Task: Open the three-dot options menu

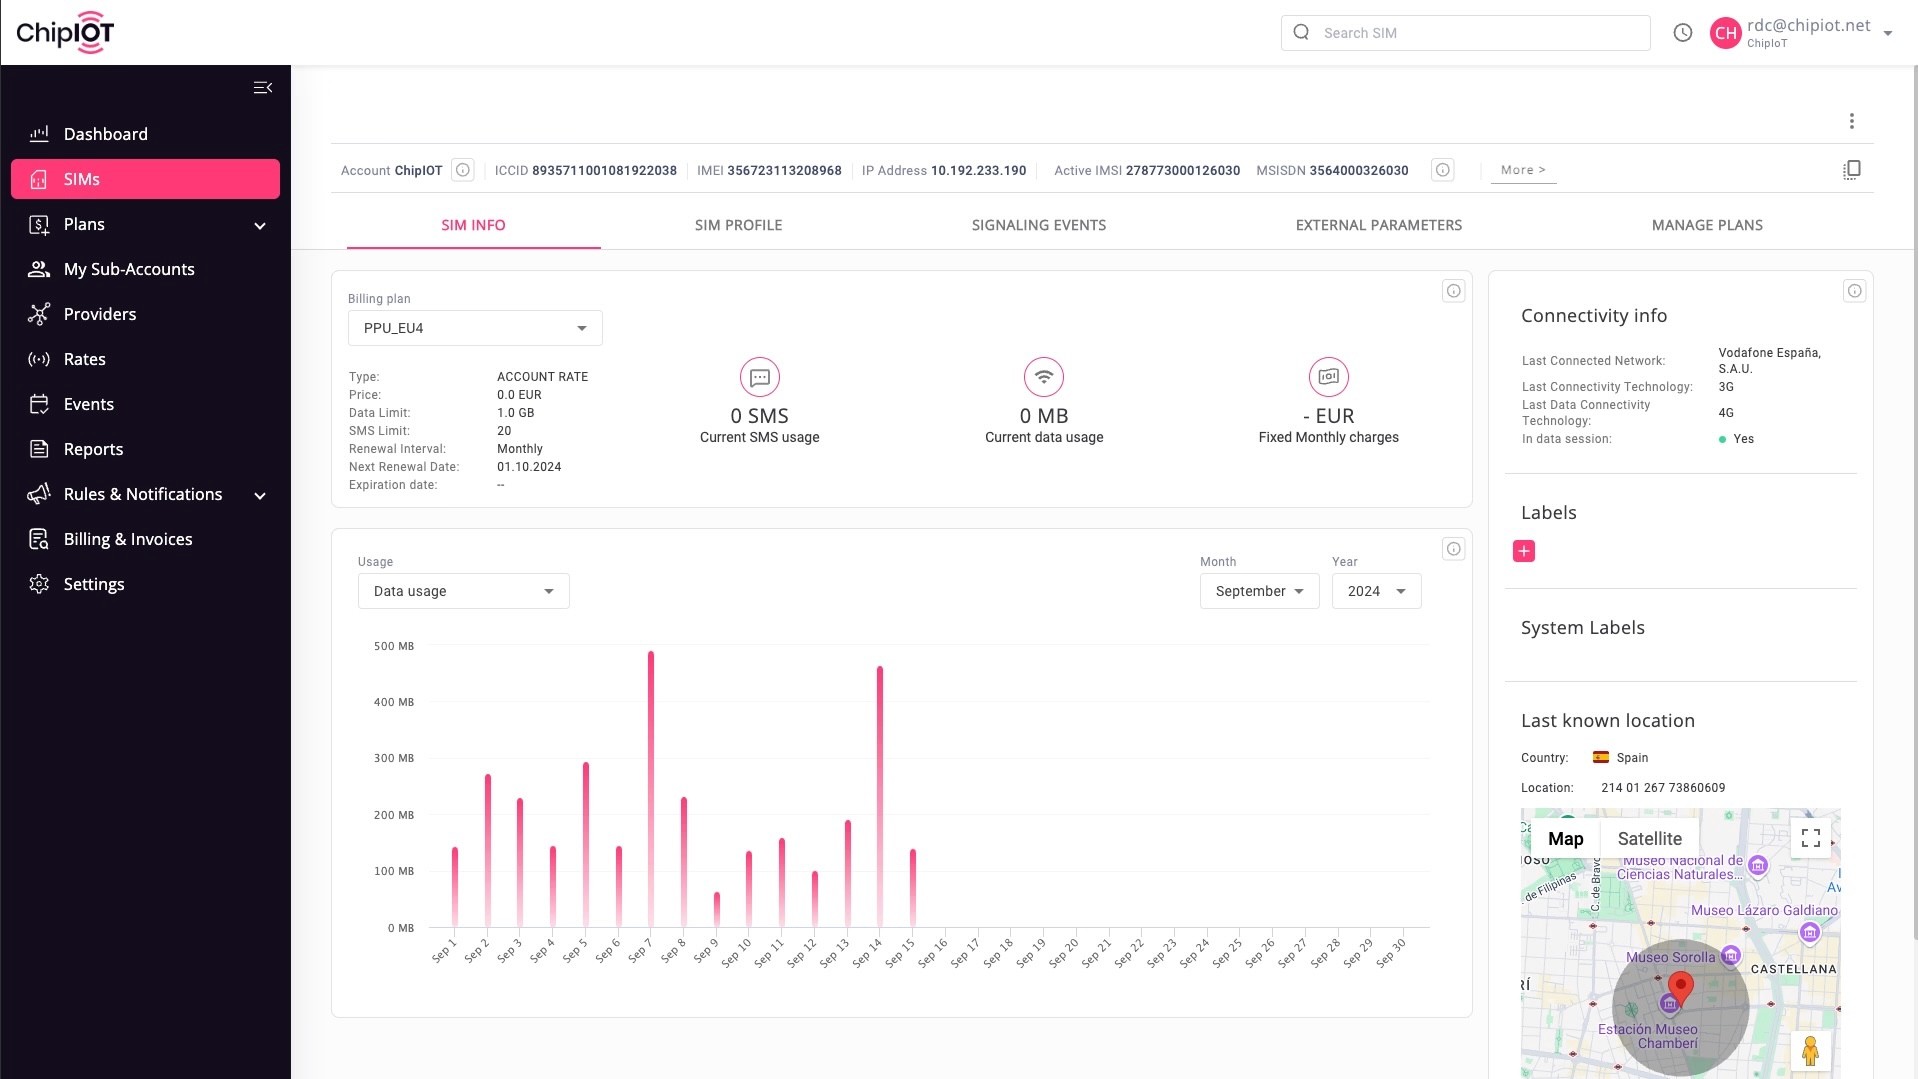Action: click(x=1852, y=121)
